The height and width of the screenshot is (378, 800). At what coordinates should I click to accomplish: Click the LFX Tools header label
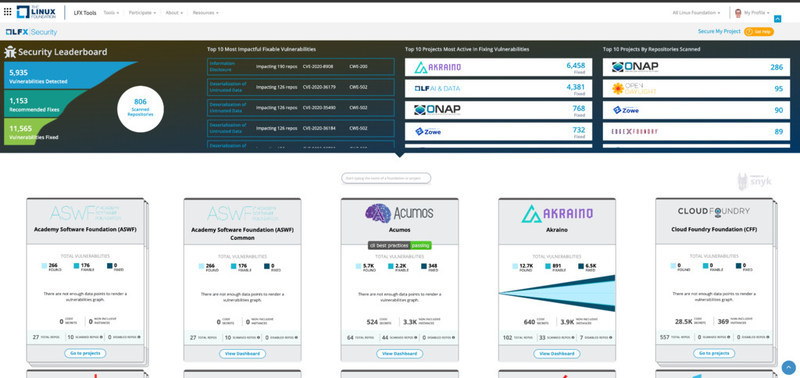85,13
